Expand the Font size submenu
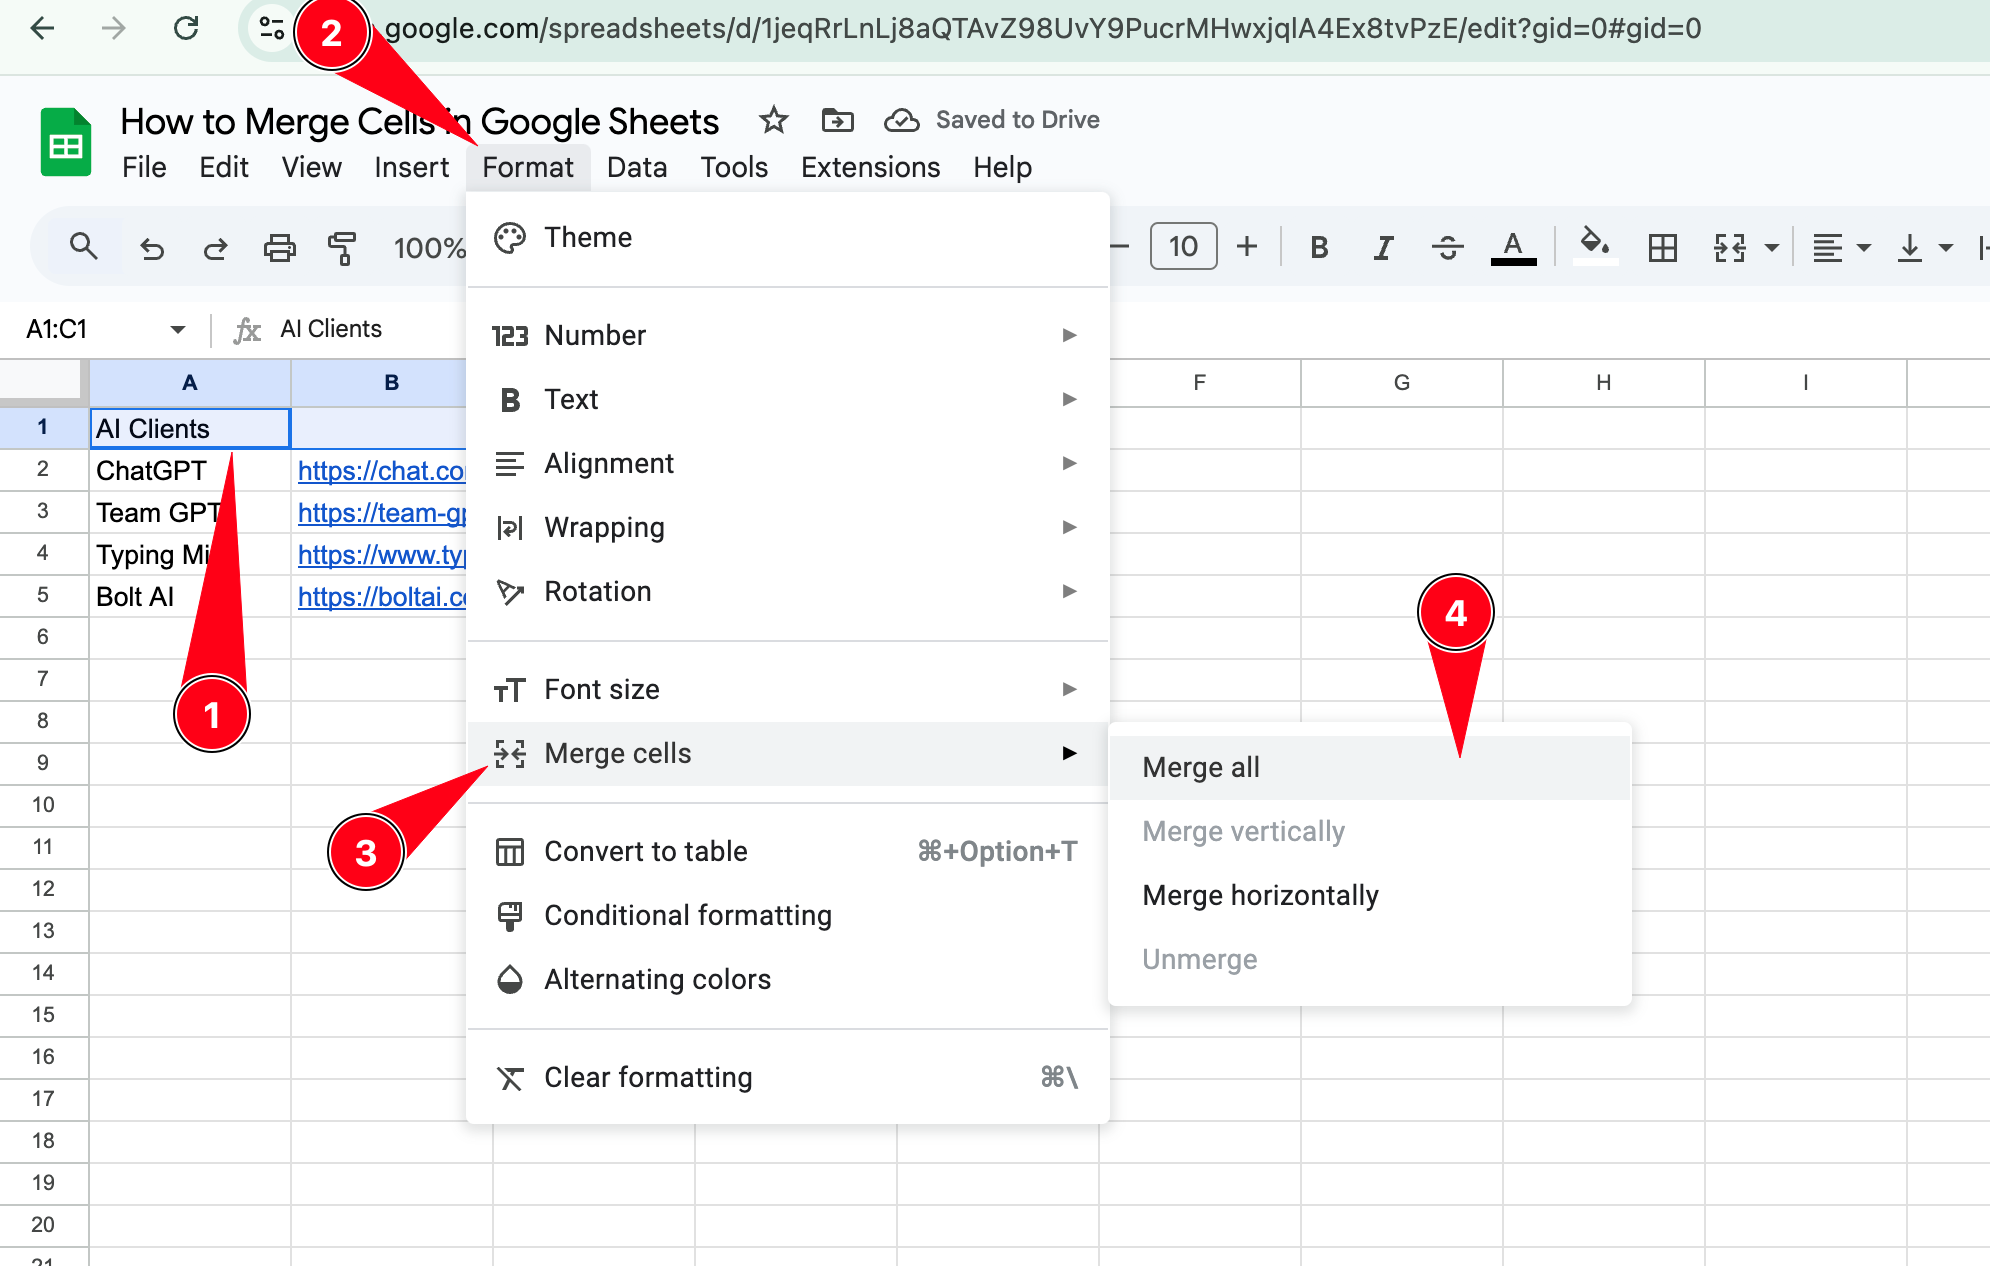The width and height of the screenshot is (1990, 1266). 788,689
